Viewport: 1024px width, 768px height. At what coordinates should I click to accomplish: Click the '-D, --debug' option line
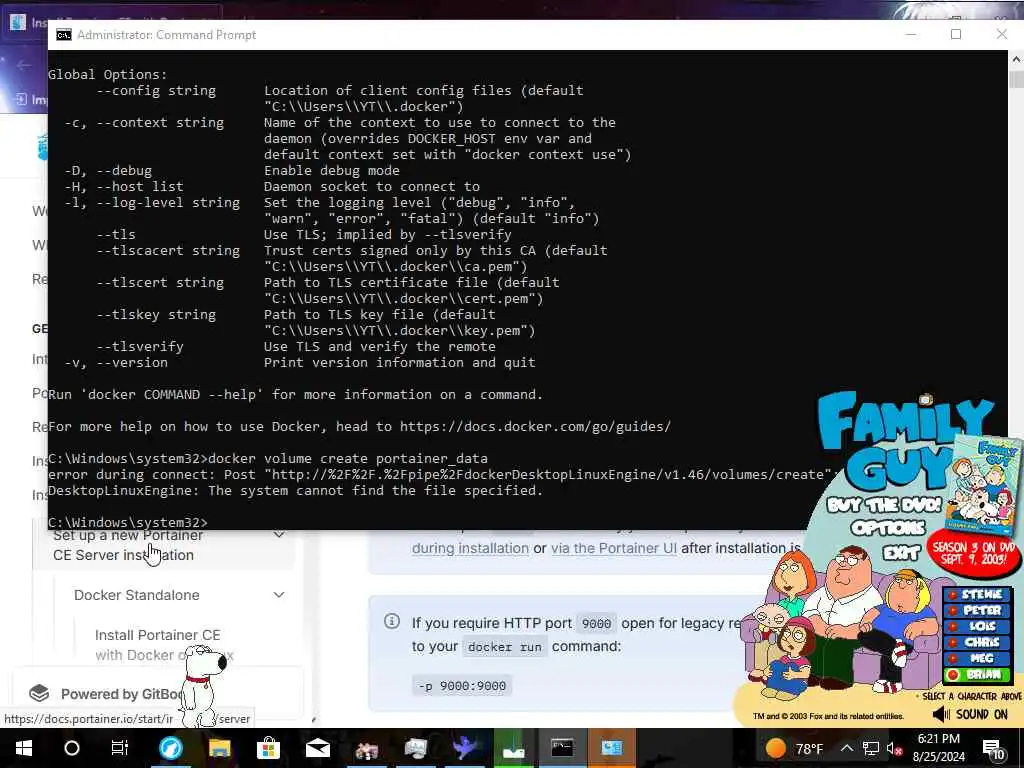[x=232, y=170]
